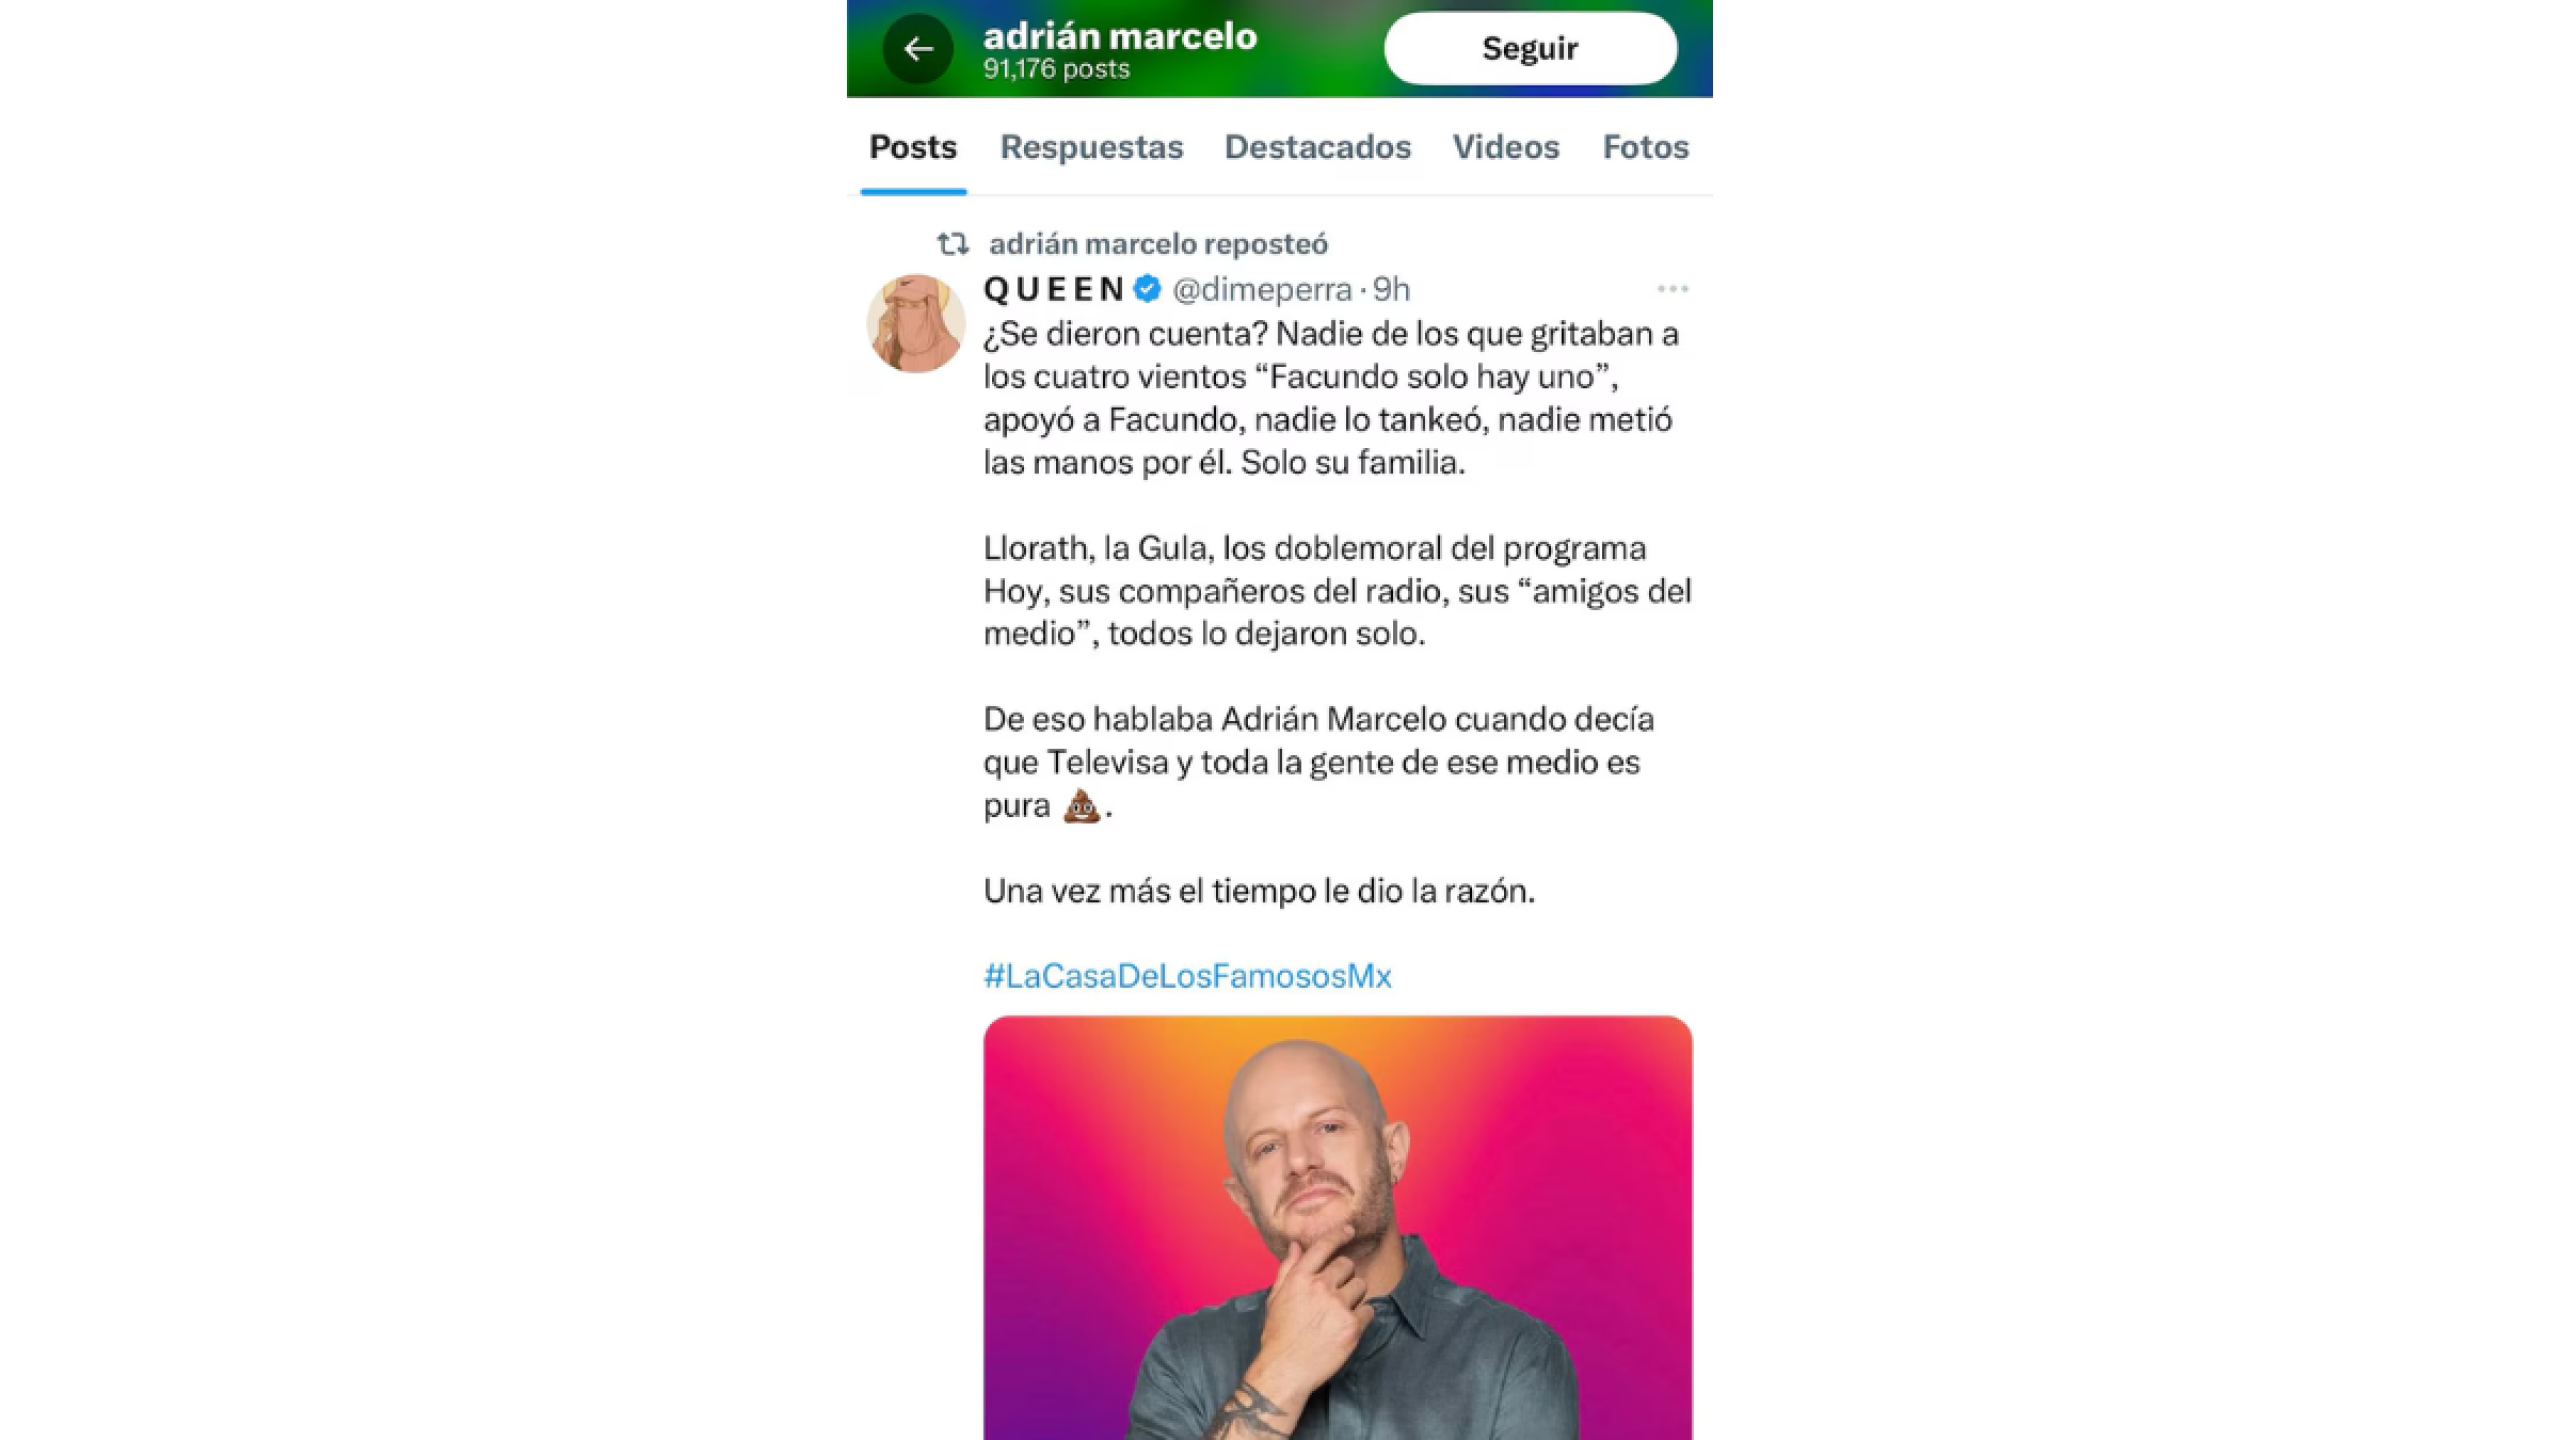Open the three-dot post options menu
Image resolution: width=2560 pixels, height=1440 pixels.
click(1673, 289)
